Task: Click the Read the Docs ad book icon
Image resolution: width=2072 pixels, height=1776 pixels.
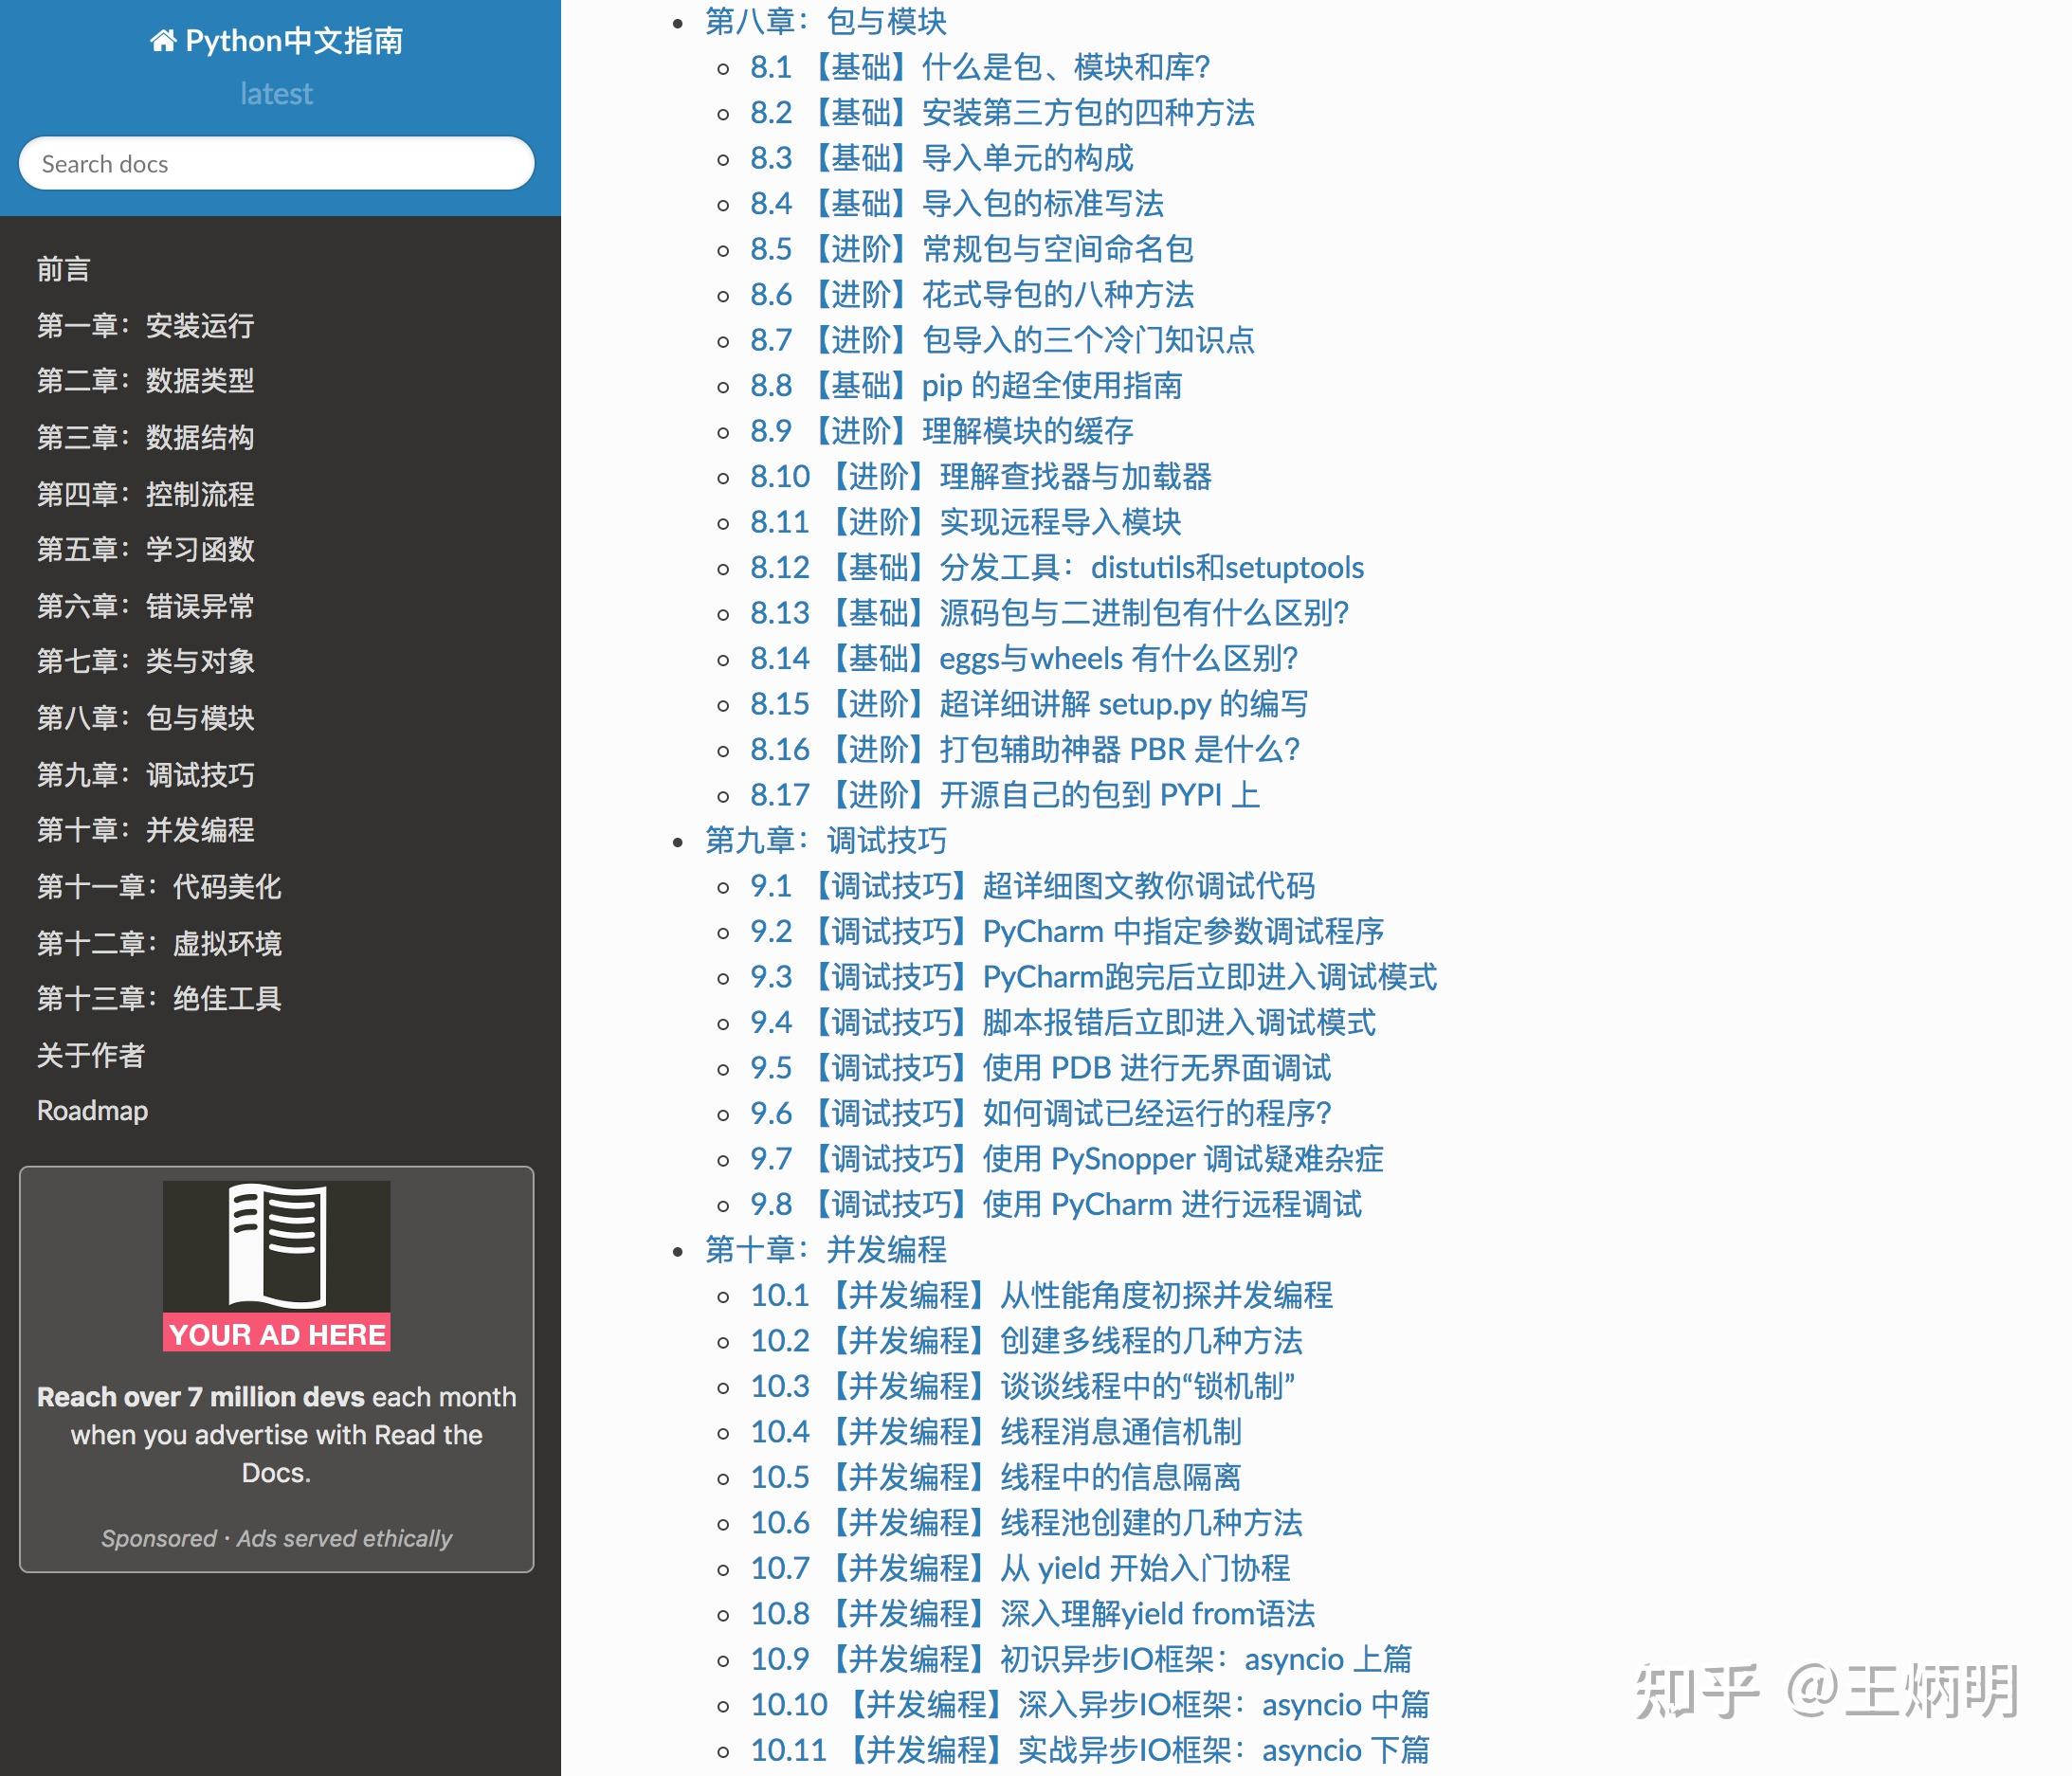Action: pos(276,1247)
